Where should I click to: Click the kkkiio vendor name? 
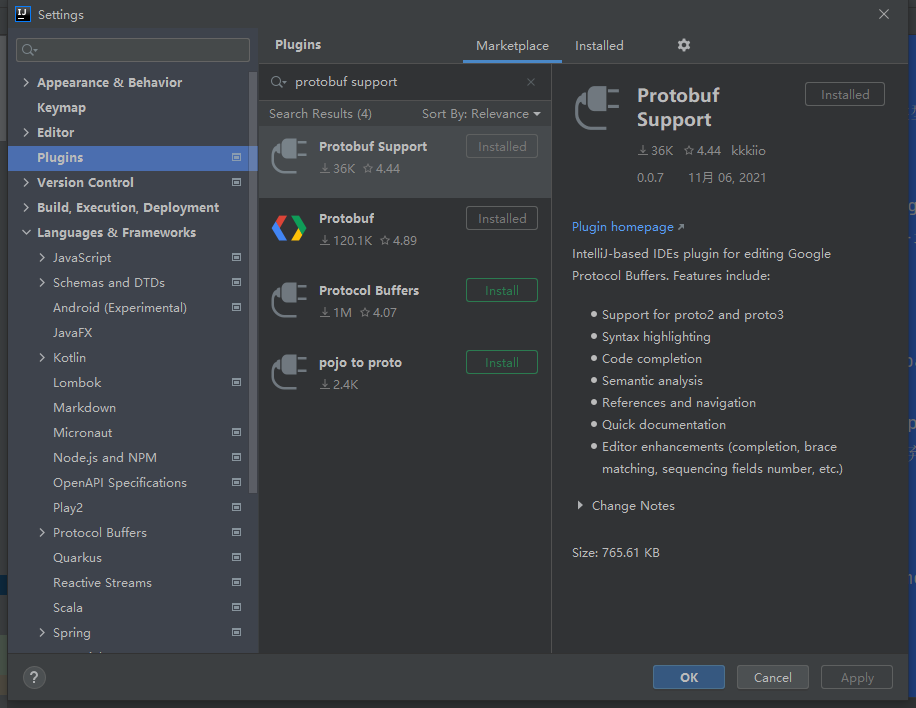[748, 151]
